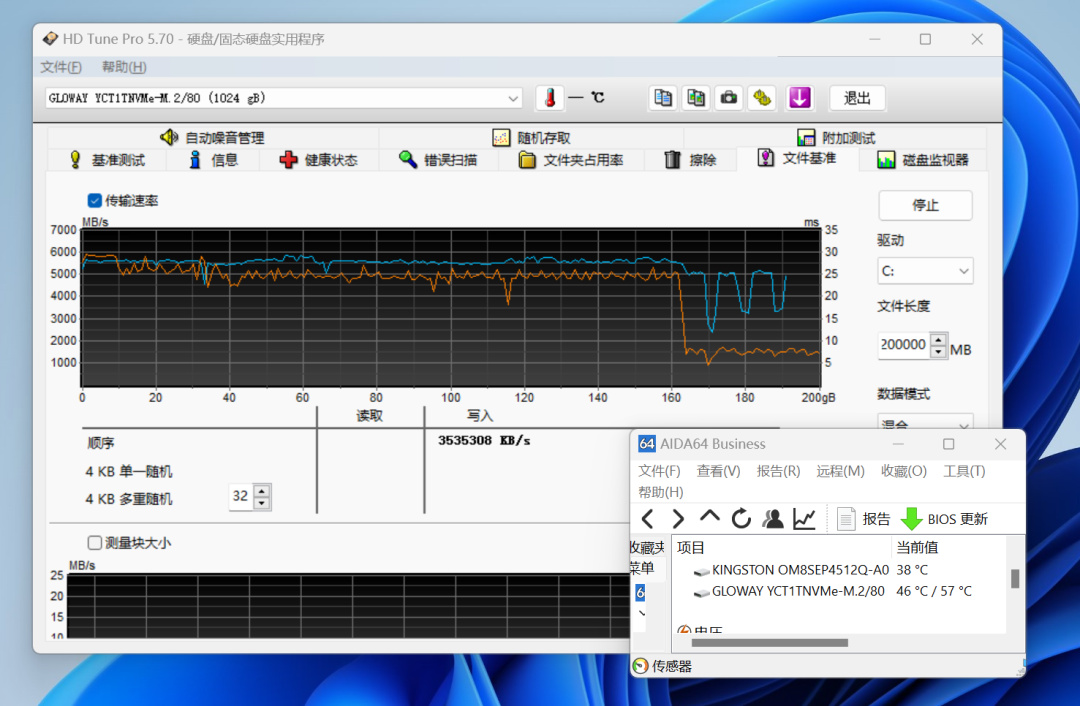The width and height of the screenshot is (1080, 706).
Task: Open the 随机存取 tab
Action: tap(531, 137)
